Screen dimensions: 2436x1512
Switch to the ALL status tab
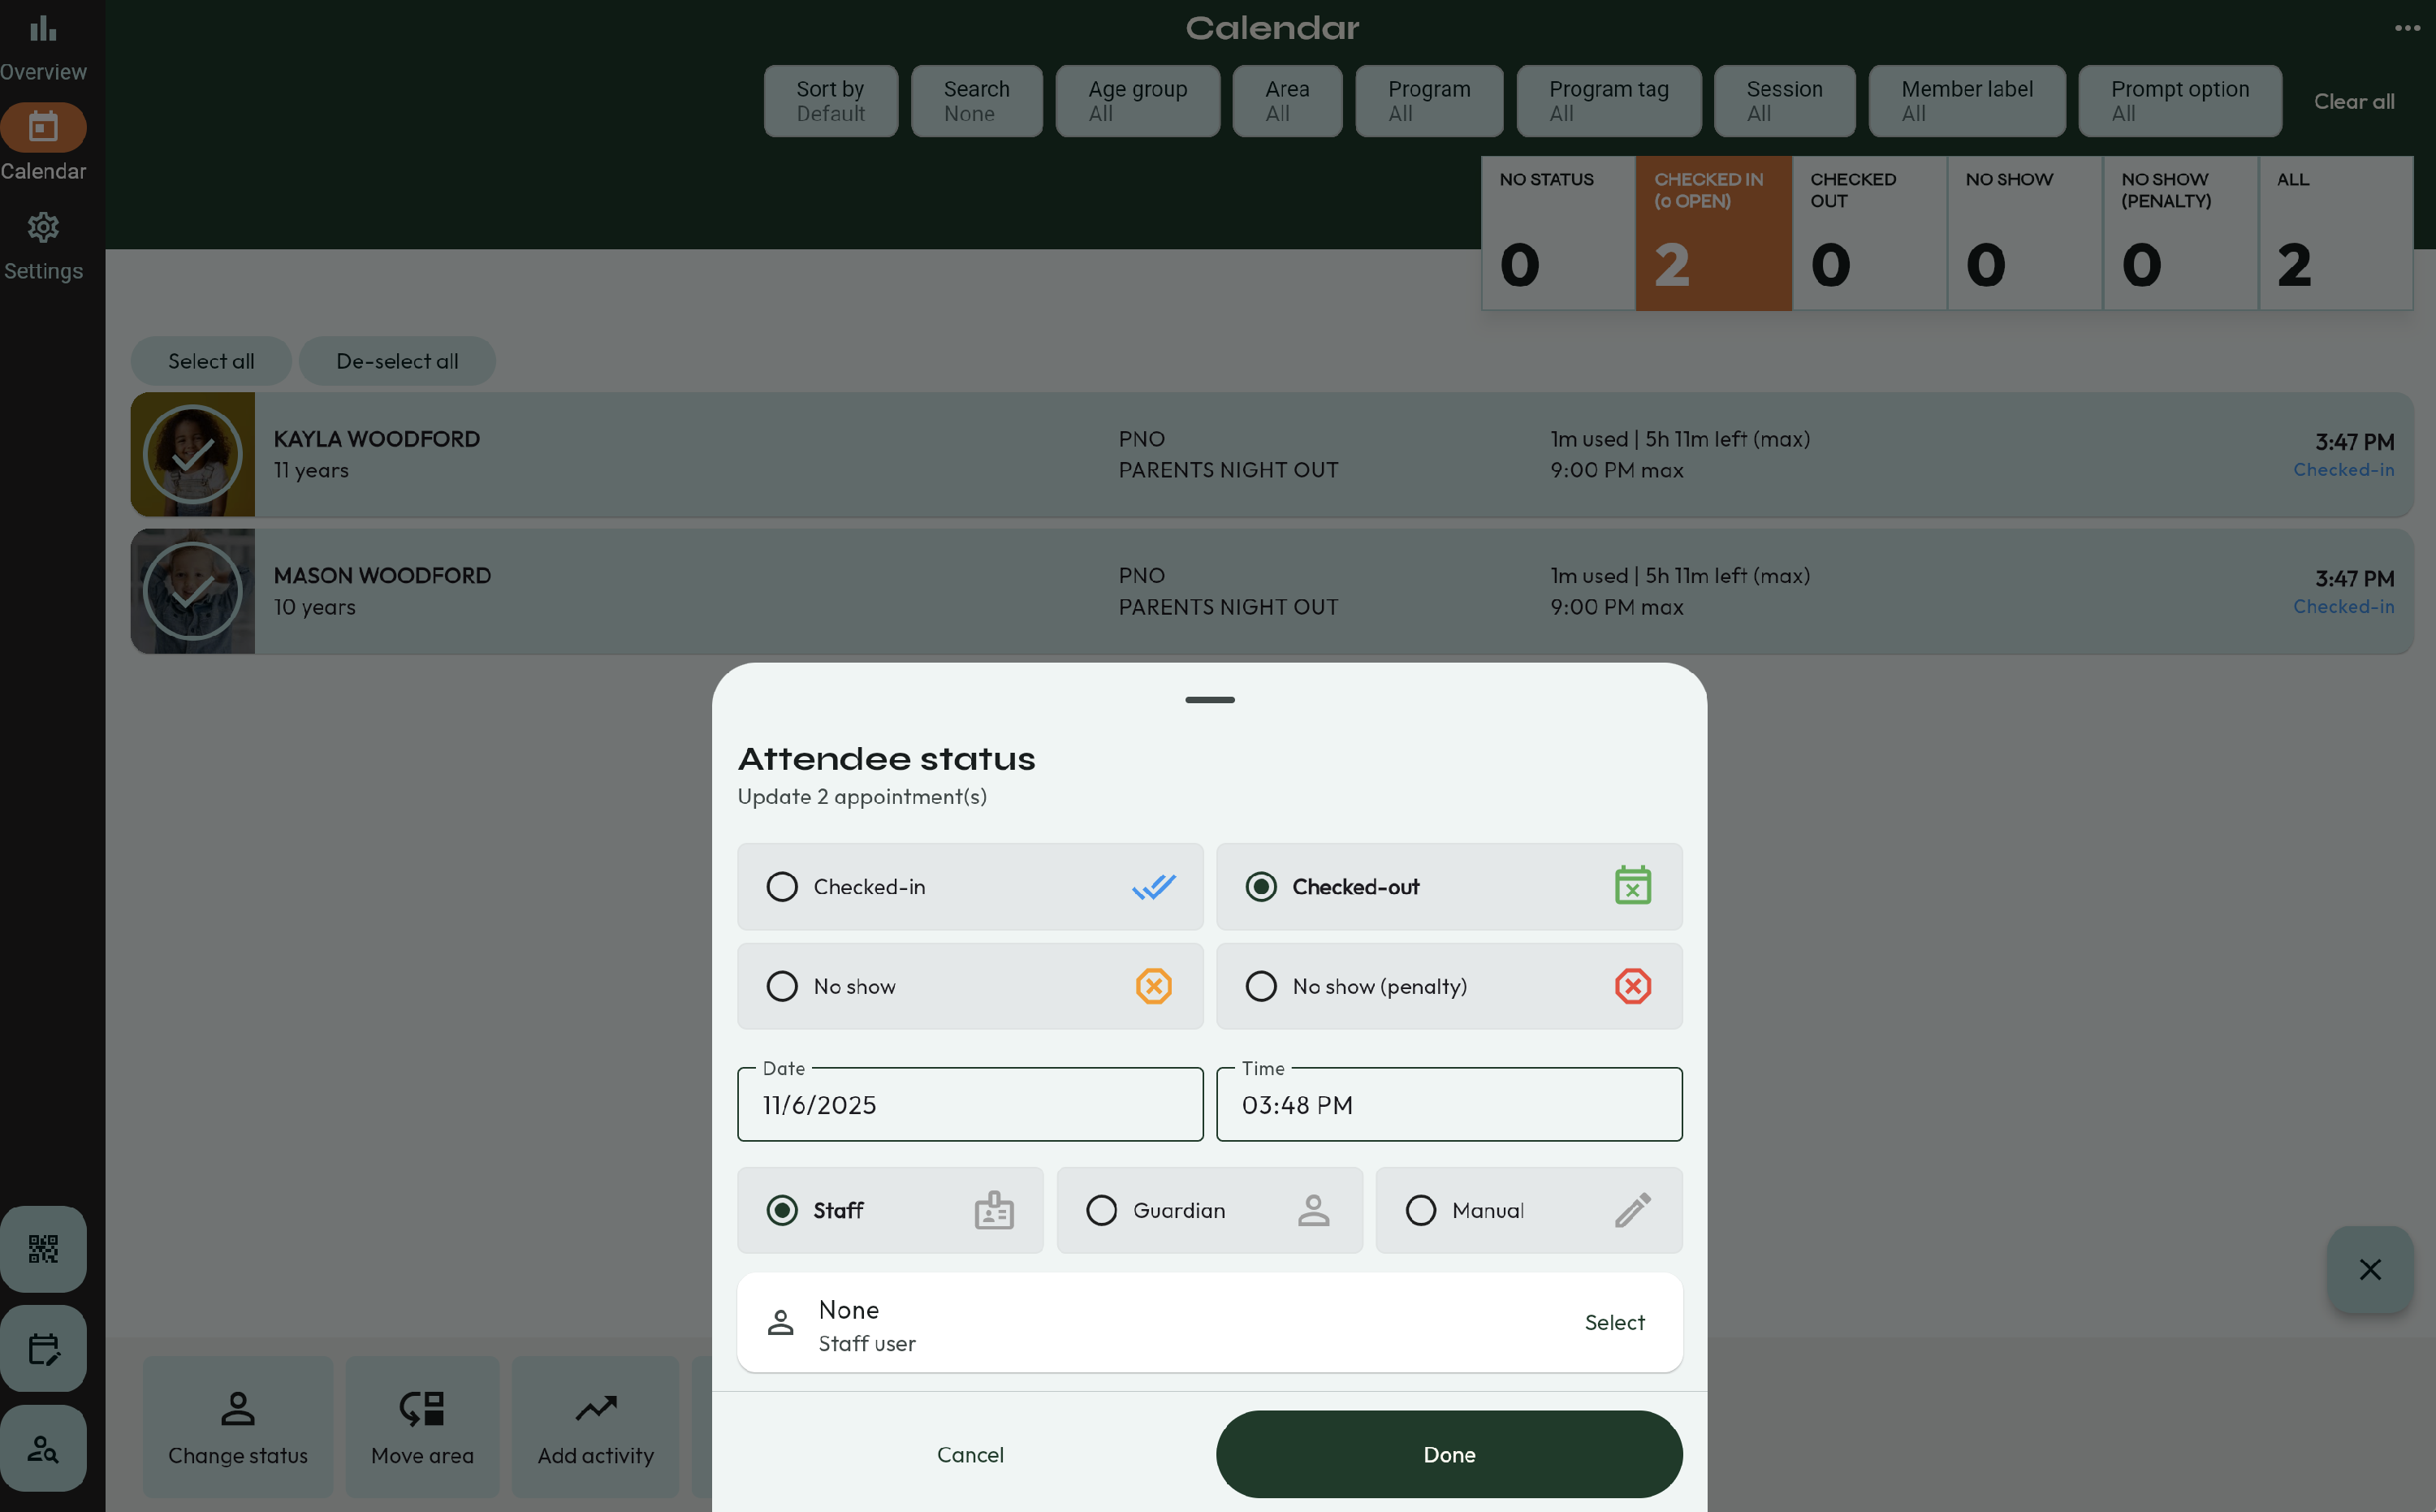click(2335, 233)
